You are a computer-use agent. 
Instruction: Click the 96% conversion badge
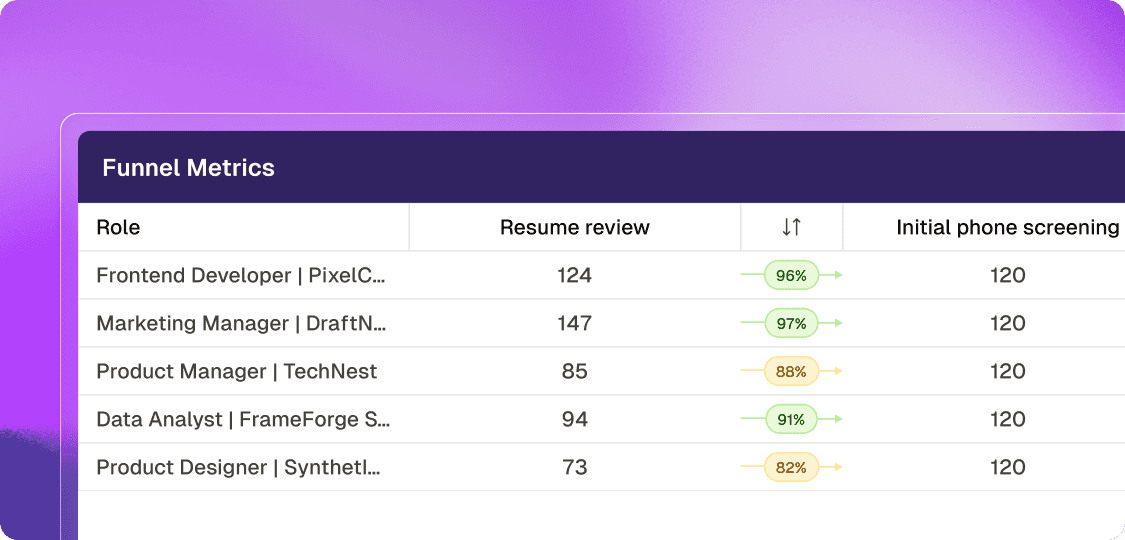point(791,275)
